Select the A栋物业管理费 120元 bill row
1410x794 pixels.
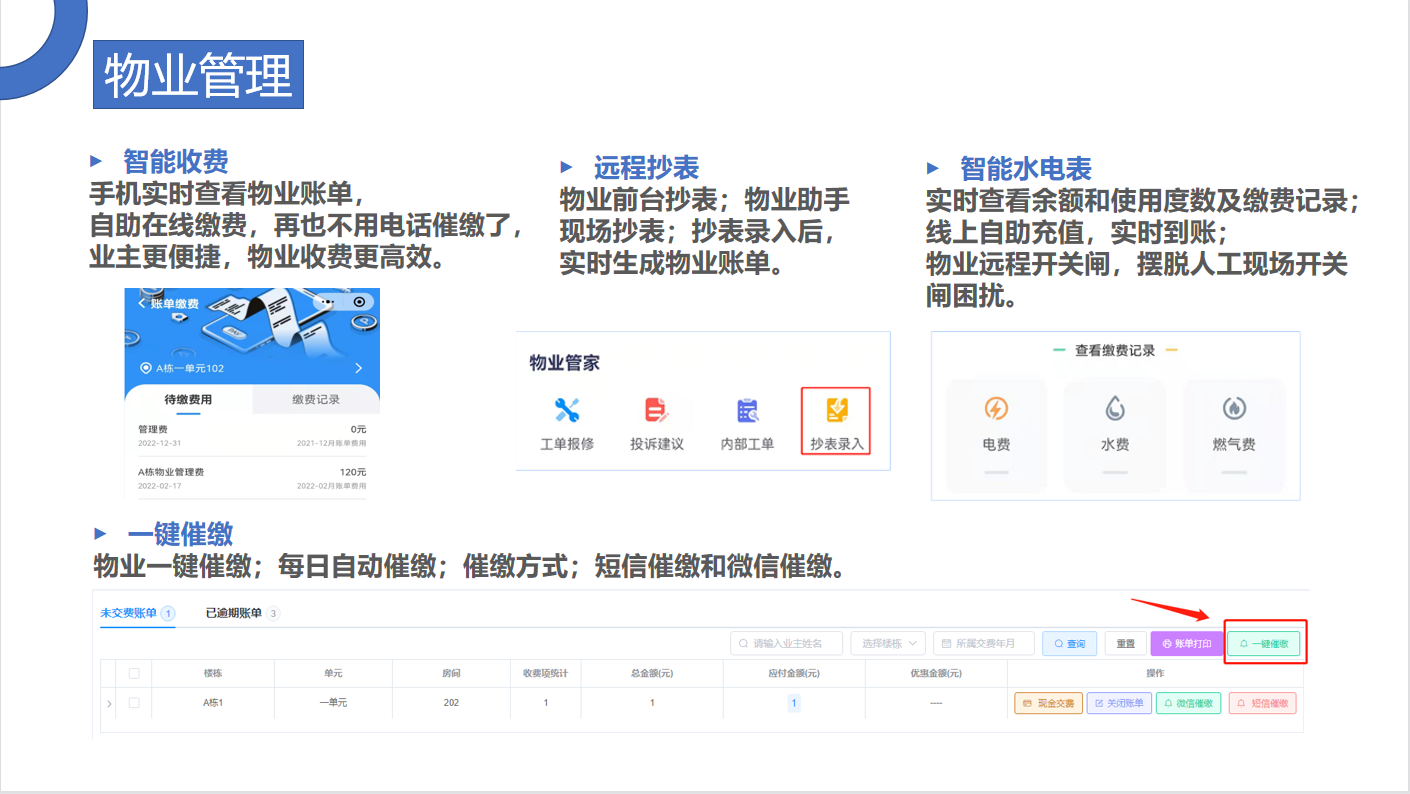click(252, 478)
